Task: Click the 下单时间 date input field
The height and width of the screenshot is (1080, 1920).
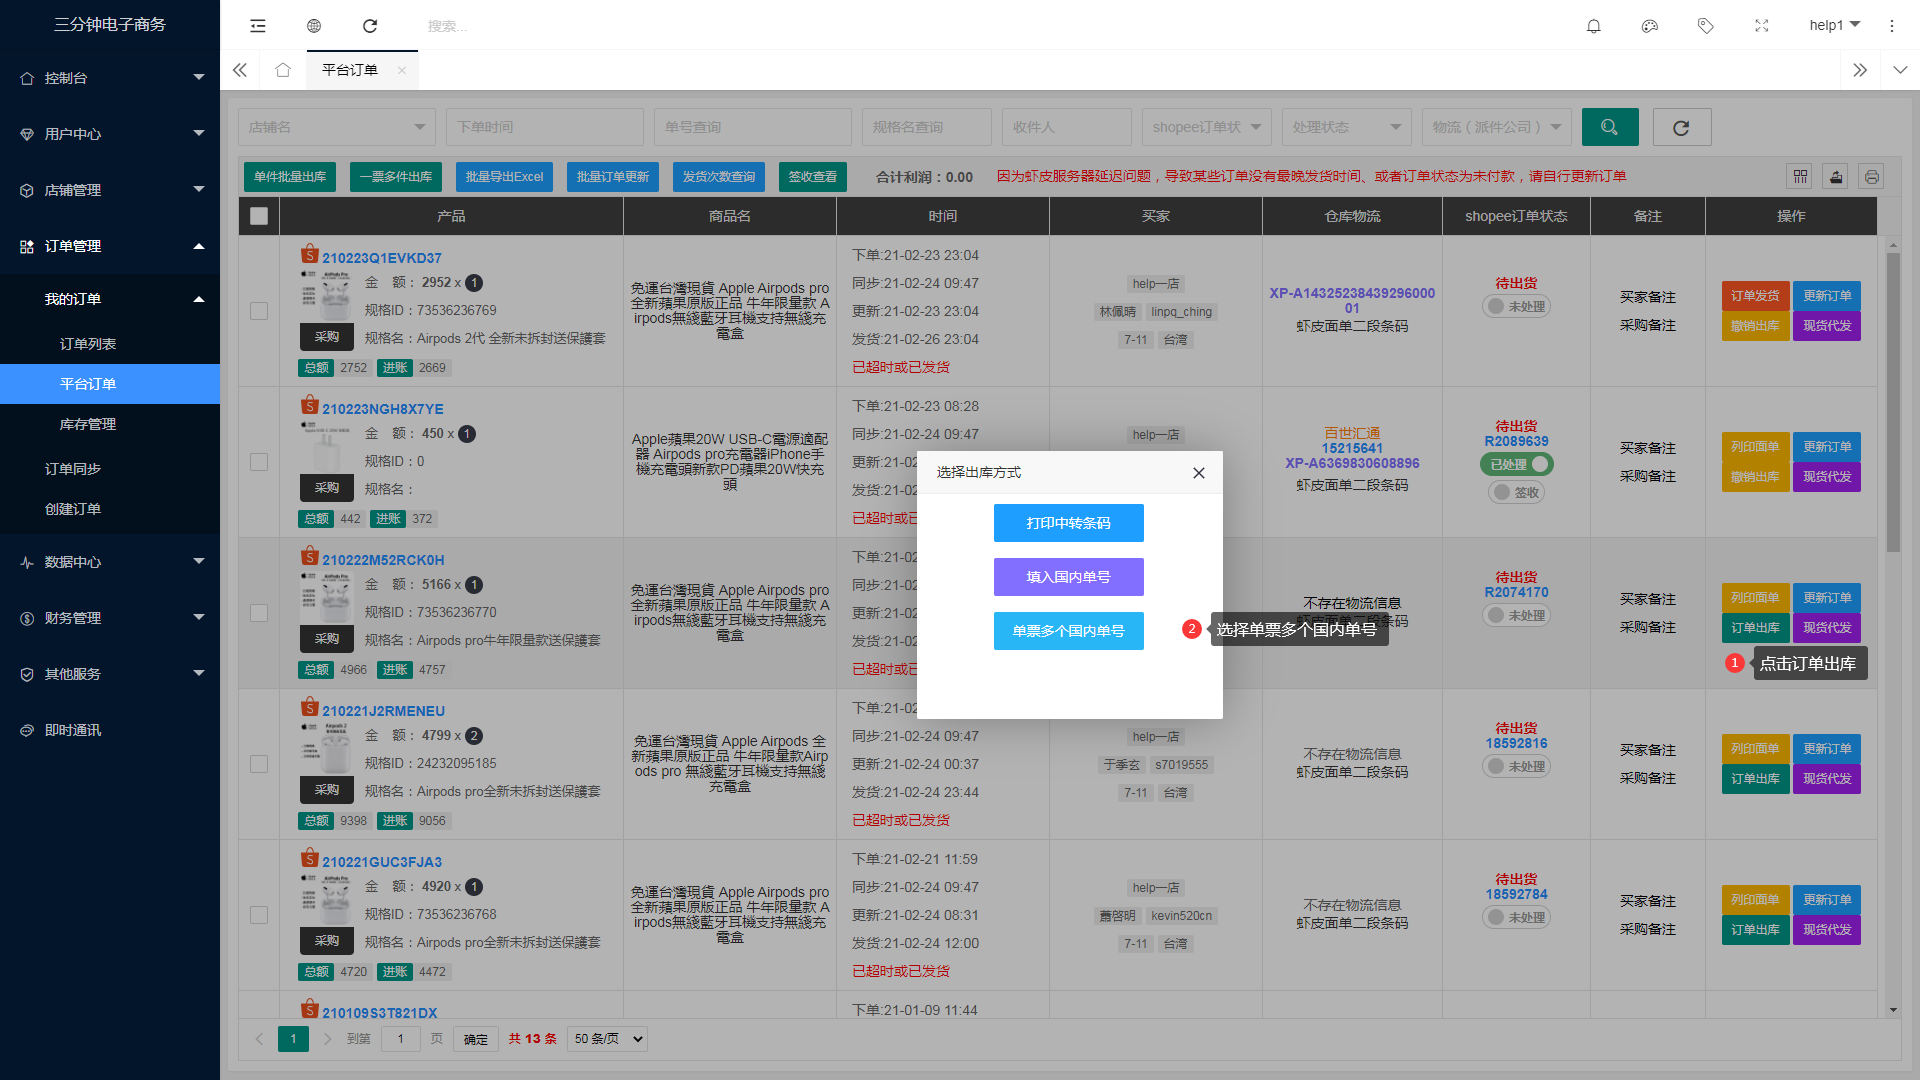Action: click(544, 127)
